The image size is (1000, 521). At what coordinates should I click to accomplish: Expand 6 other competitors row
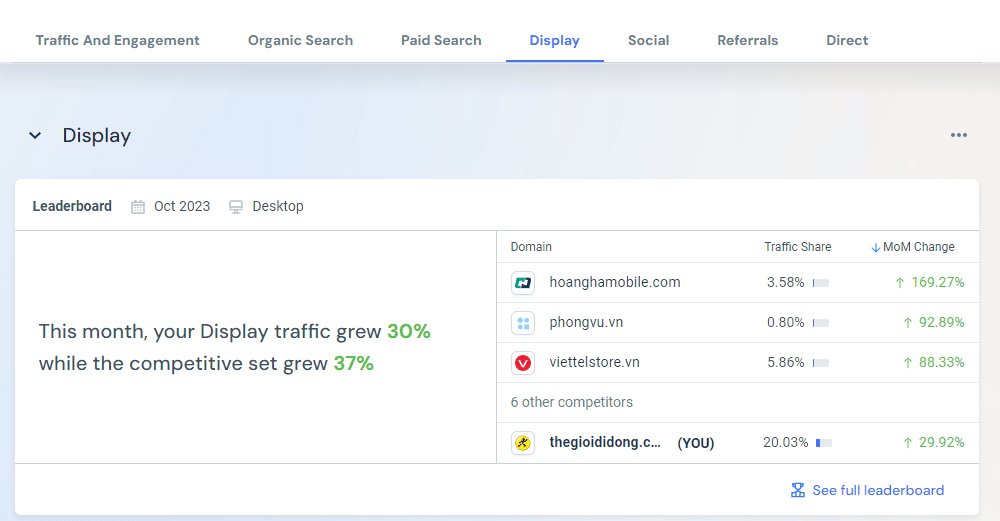pos(738,402)
